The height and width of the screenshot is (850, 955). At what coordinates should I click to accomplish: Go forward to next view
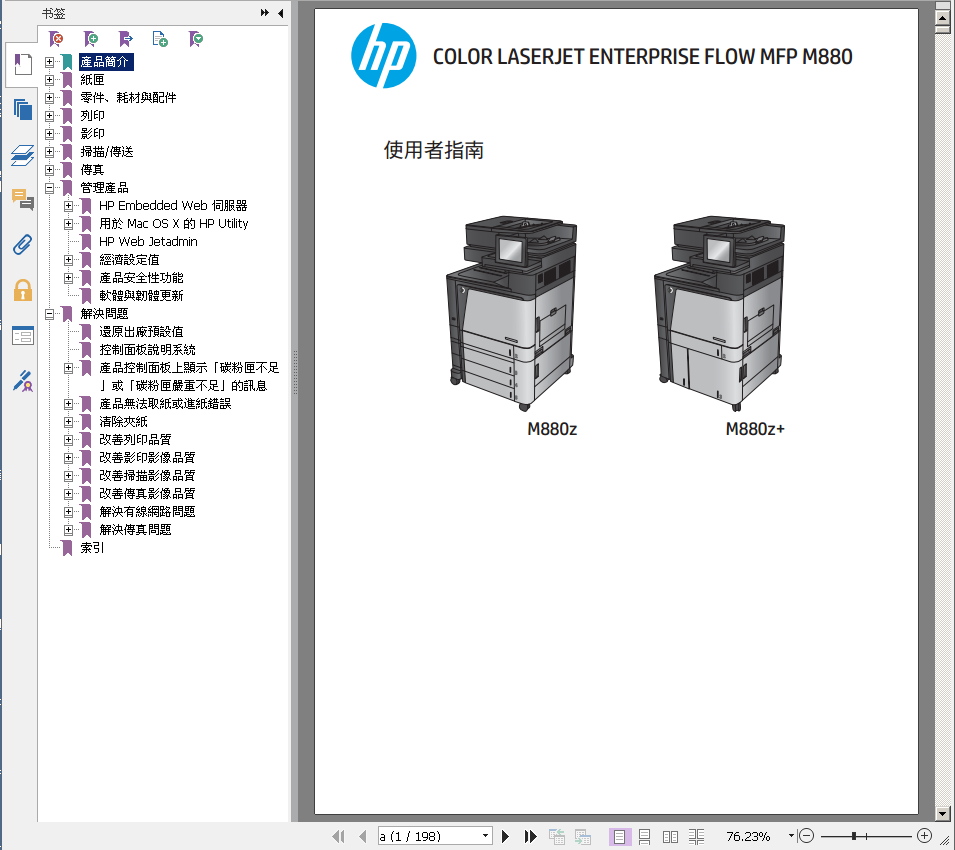(582, 837)
